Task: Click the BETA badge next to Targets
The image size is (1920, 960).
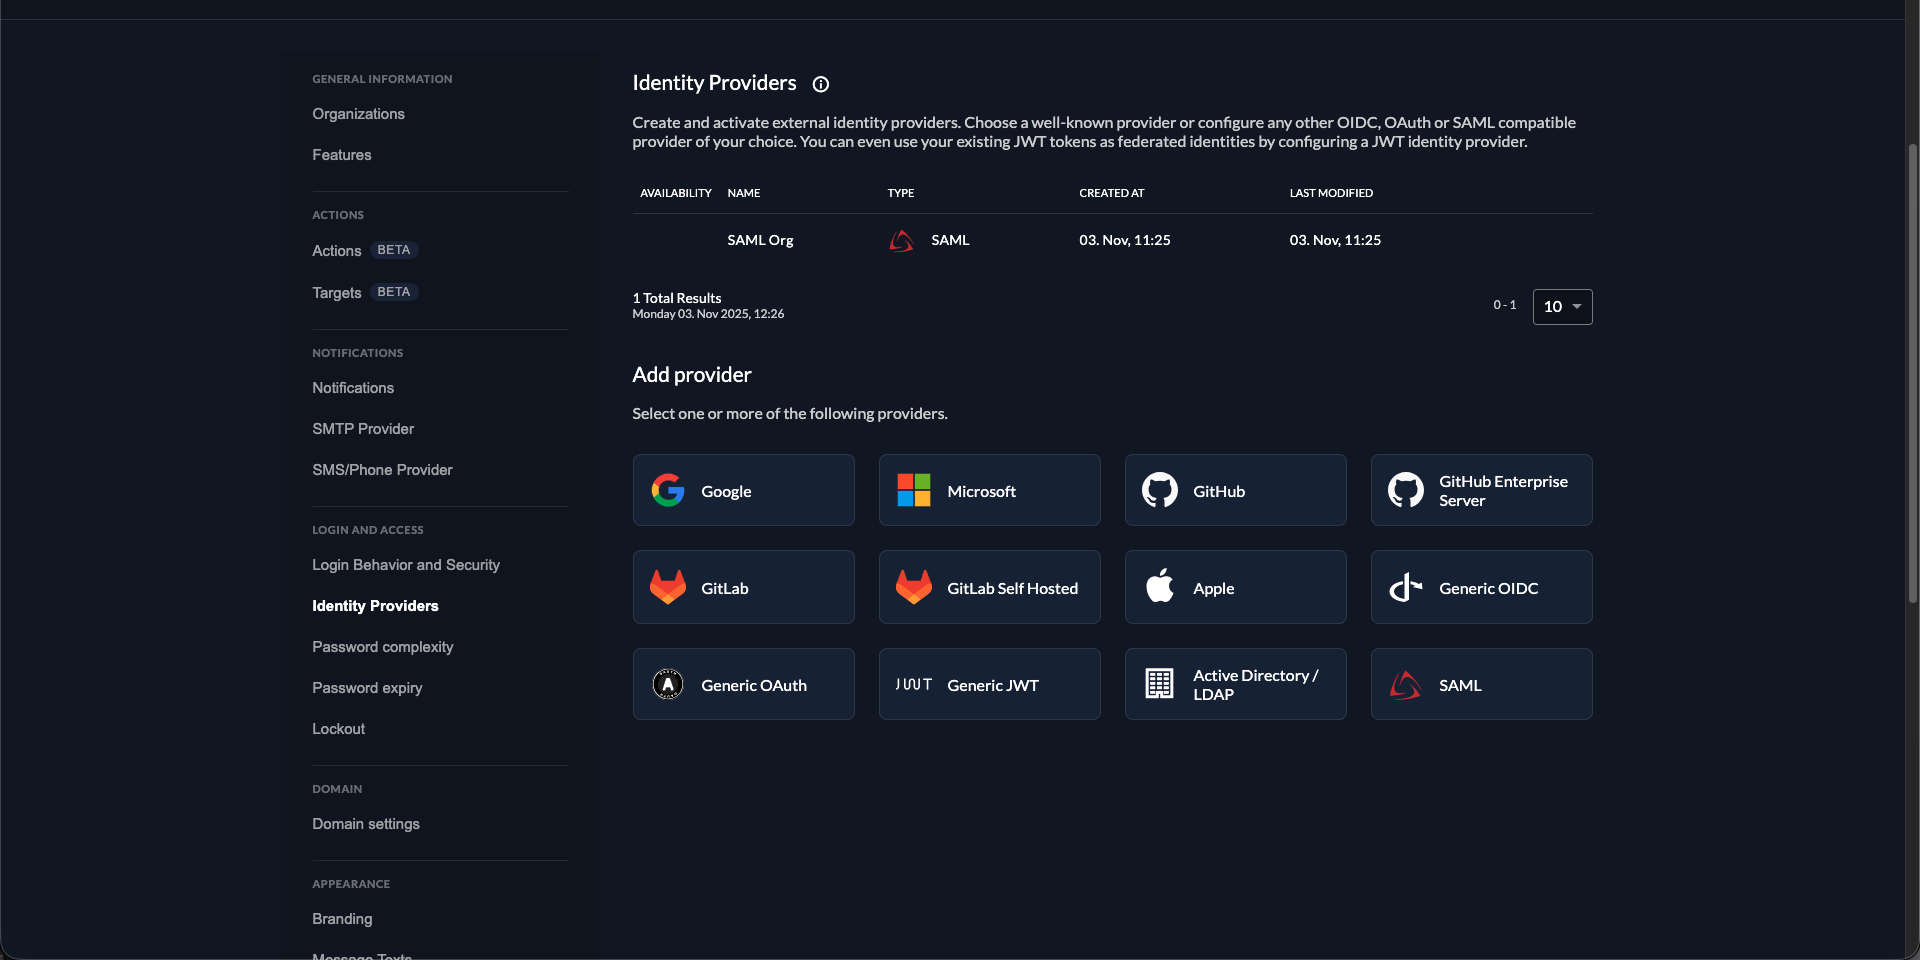Action: [394, 292]
